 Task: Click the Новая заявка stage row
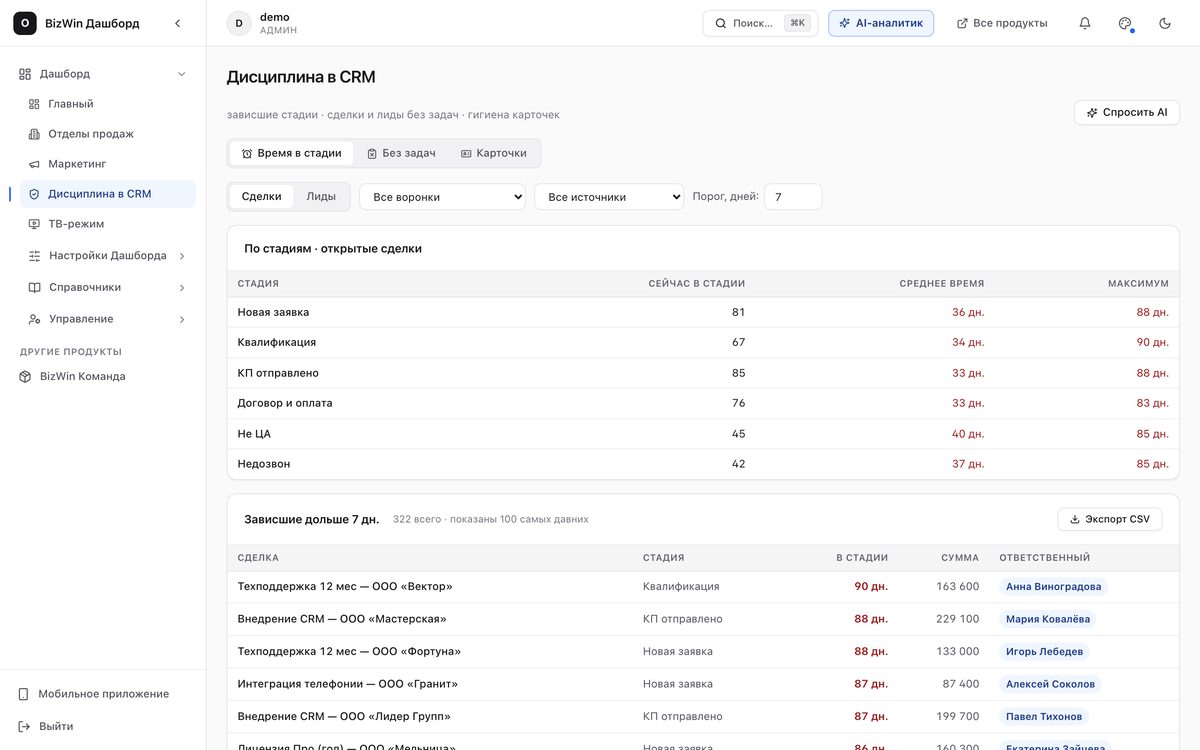[703, 312]
